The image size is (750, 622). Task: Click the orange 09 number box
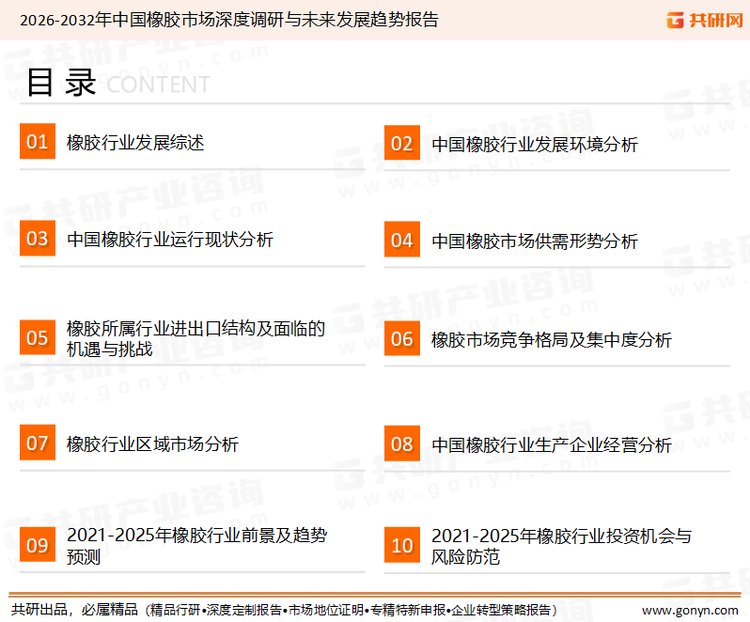[x=37, y=544]
